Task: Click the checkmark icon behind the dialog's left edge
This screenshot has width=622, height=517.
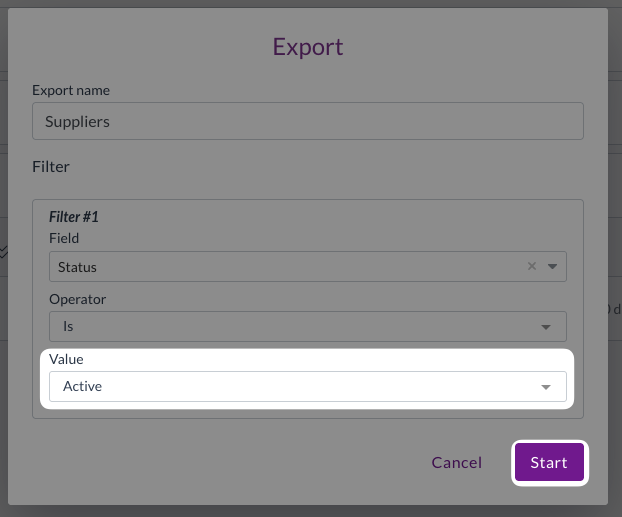Action: coord(4,253)
